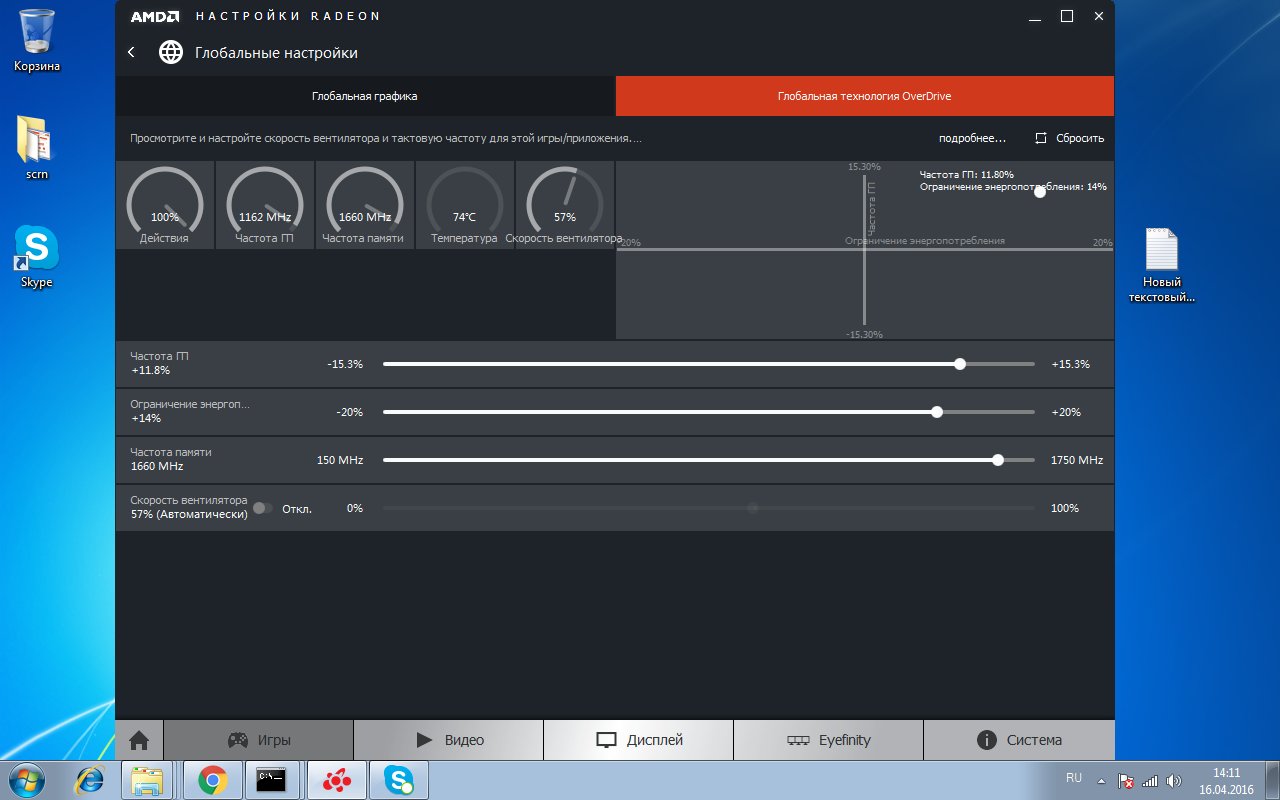Click the point on the power-frequency graph
The width and height of the screenshot is (1280, 800).
1040,192
